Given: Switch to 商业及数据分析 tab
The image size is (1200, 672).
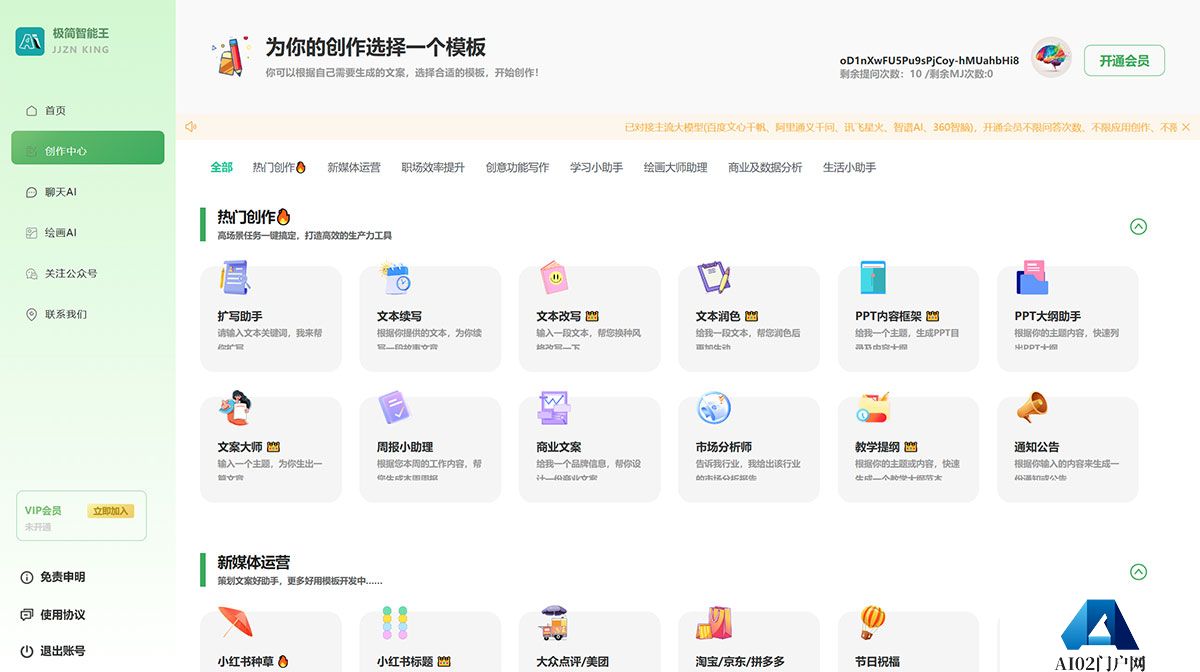Looking at the screenshot, I should 765,168.
